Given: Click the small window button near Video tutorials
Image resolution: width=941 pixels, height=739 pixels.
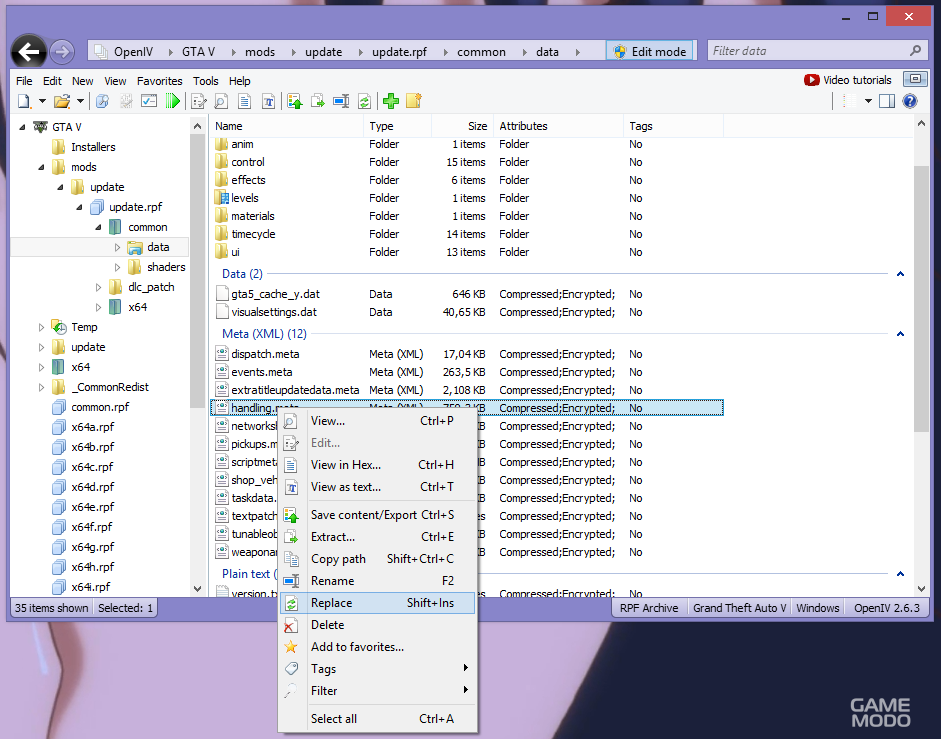Looking at the screenshot, I should click(x=915, y=79).
